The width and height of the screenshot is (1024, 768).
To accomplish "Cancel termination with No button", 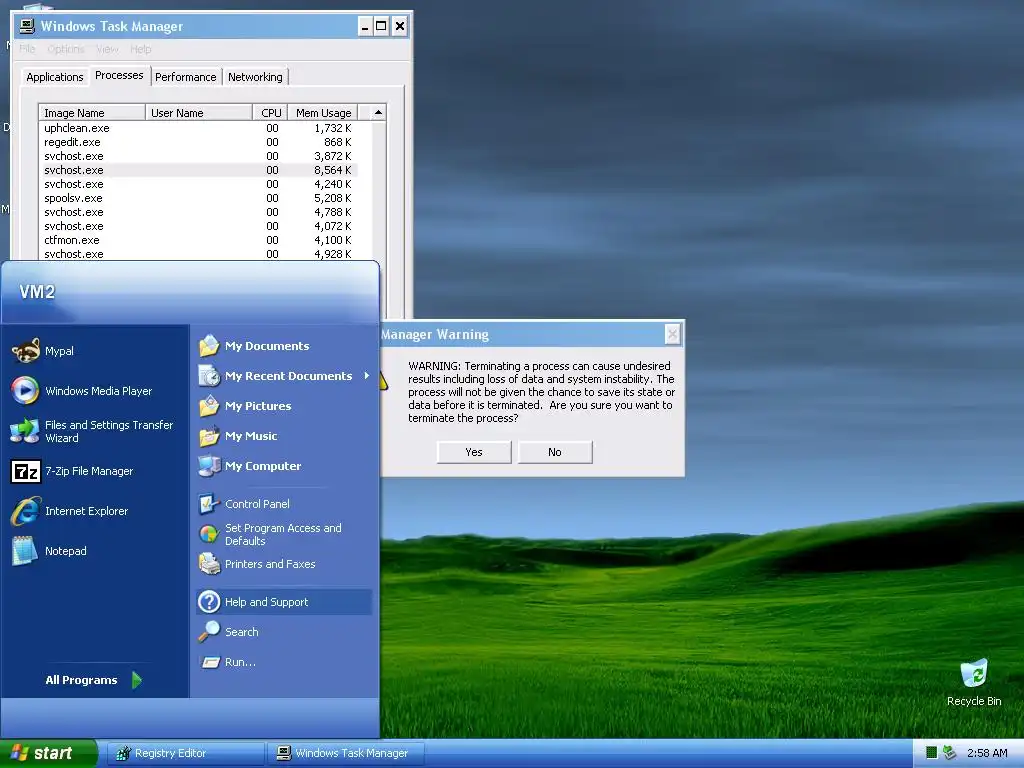I will 554,452.
